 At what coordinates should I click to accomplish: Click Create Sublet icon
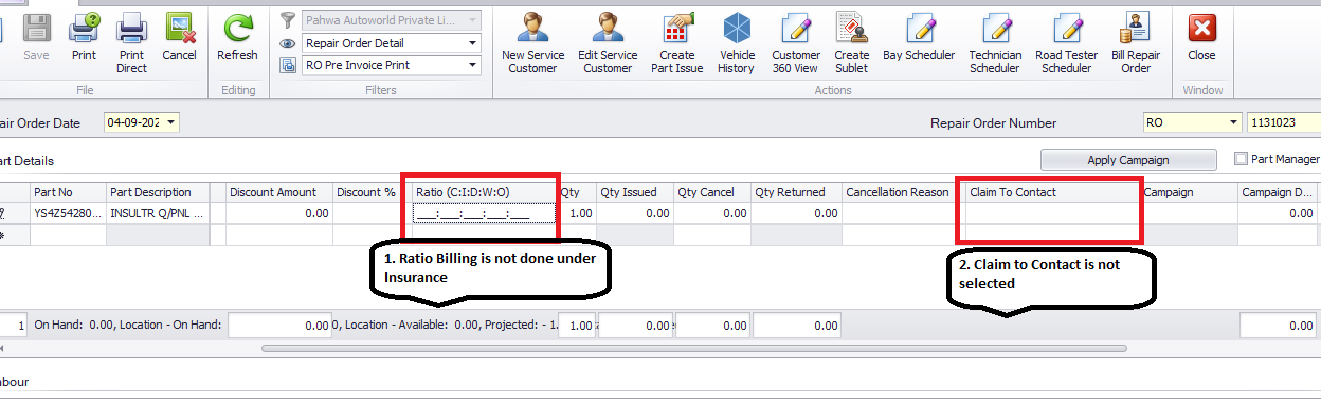(852, 43)
